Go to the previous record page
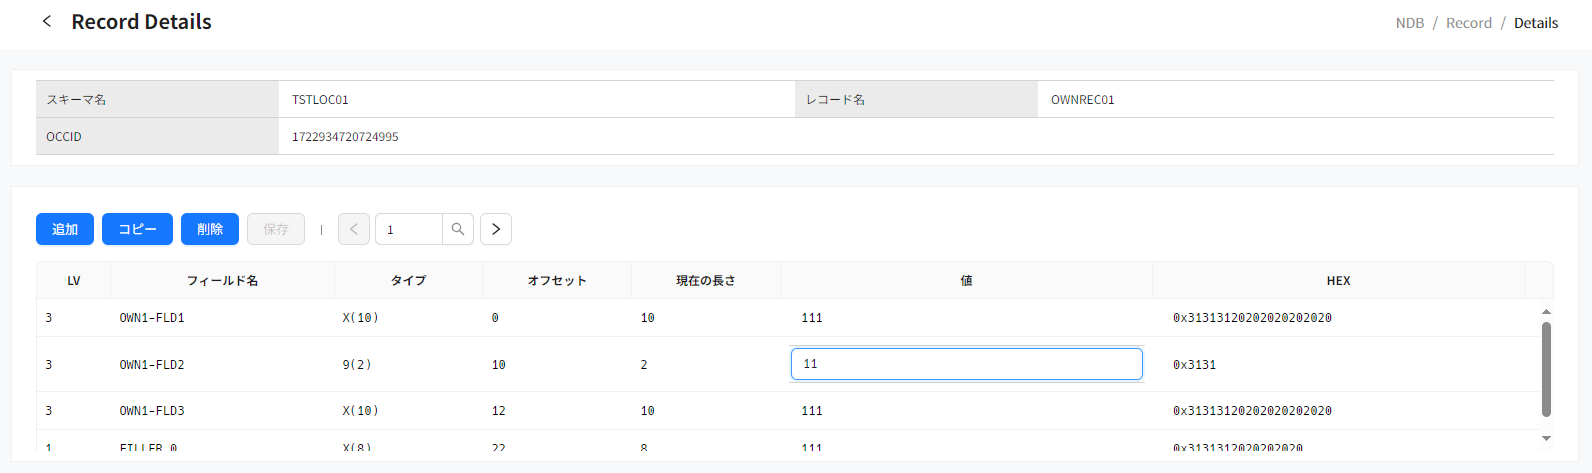This screenshot has width=1592, height=473. pos(354,229)
